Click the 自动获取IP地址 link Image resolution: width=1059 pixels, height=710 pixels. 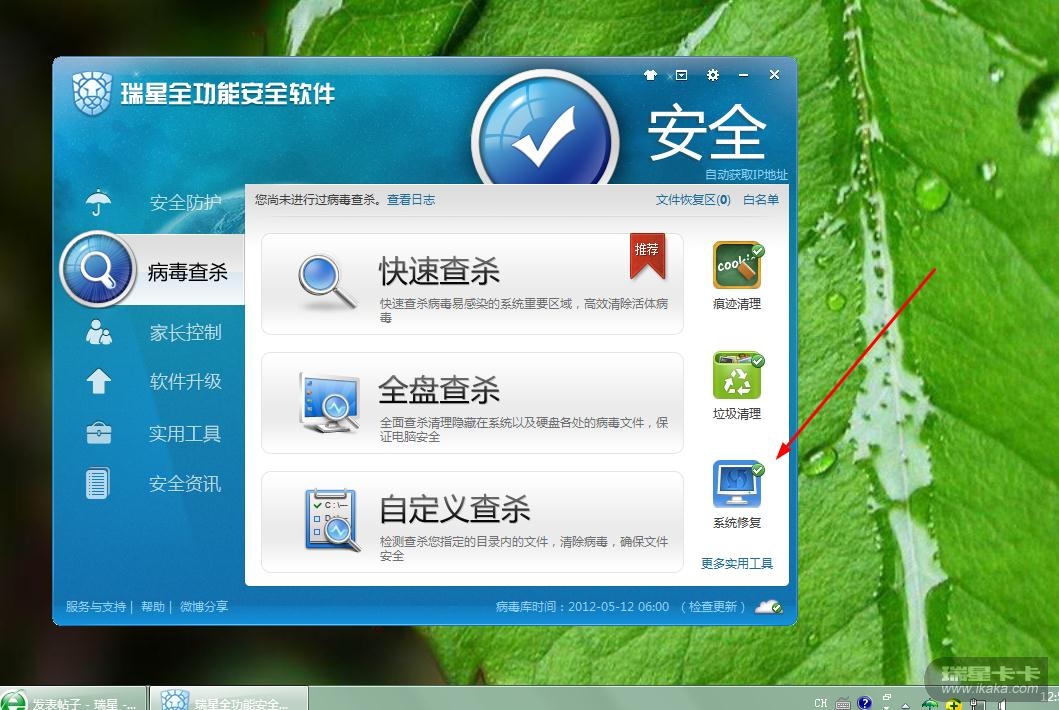point(746,175)
